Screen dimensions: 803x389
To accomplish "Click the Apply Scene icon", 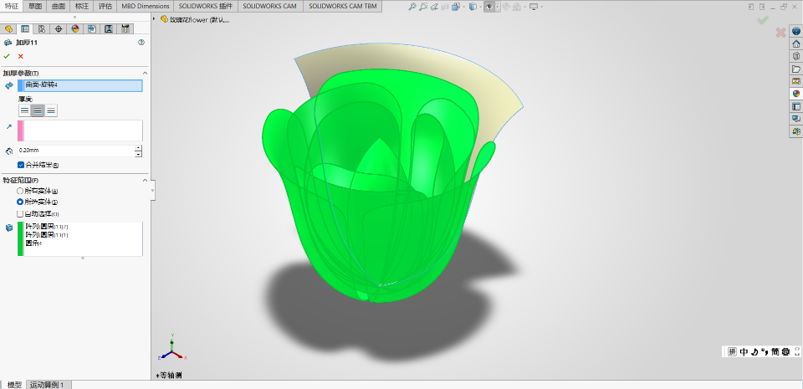I will pos(516,7).
